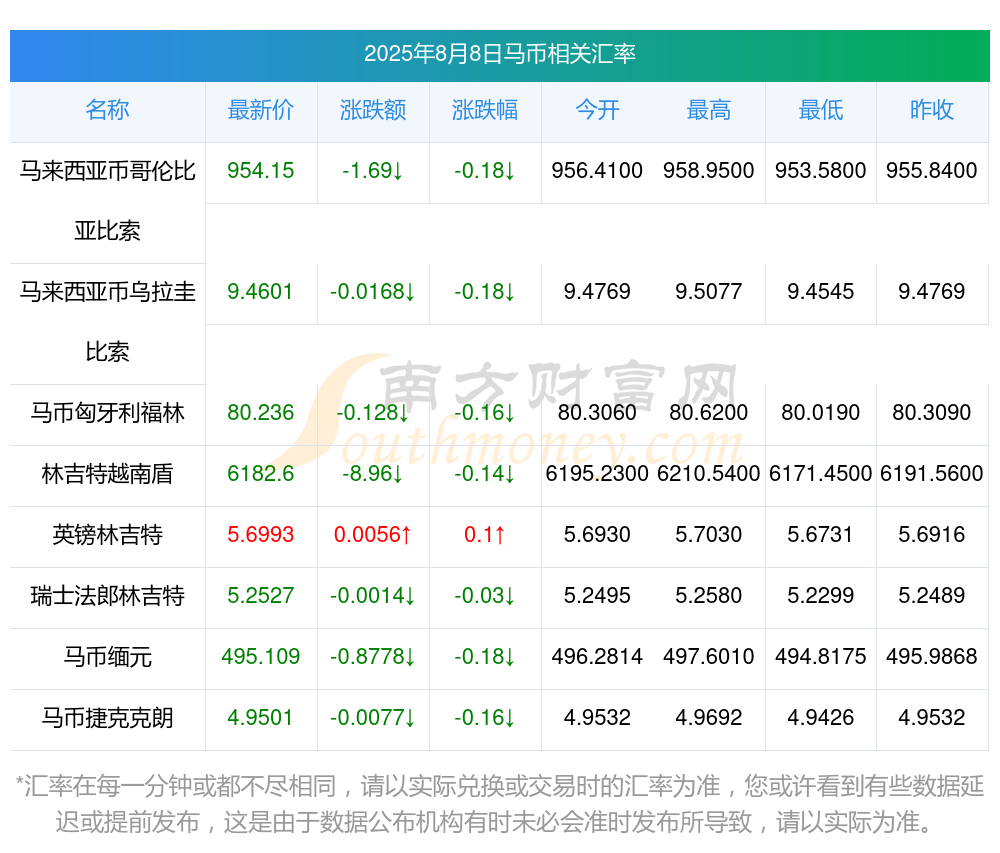Screen dimensions: 1000x853
Task: Select the 最高 column header
Action: 709,110
